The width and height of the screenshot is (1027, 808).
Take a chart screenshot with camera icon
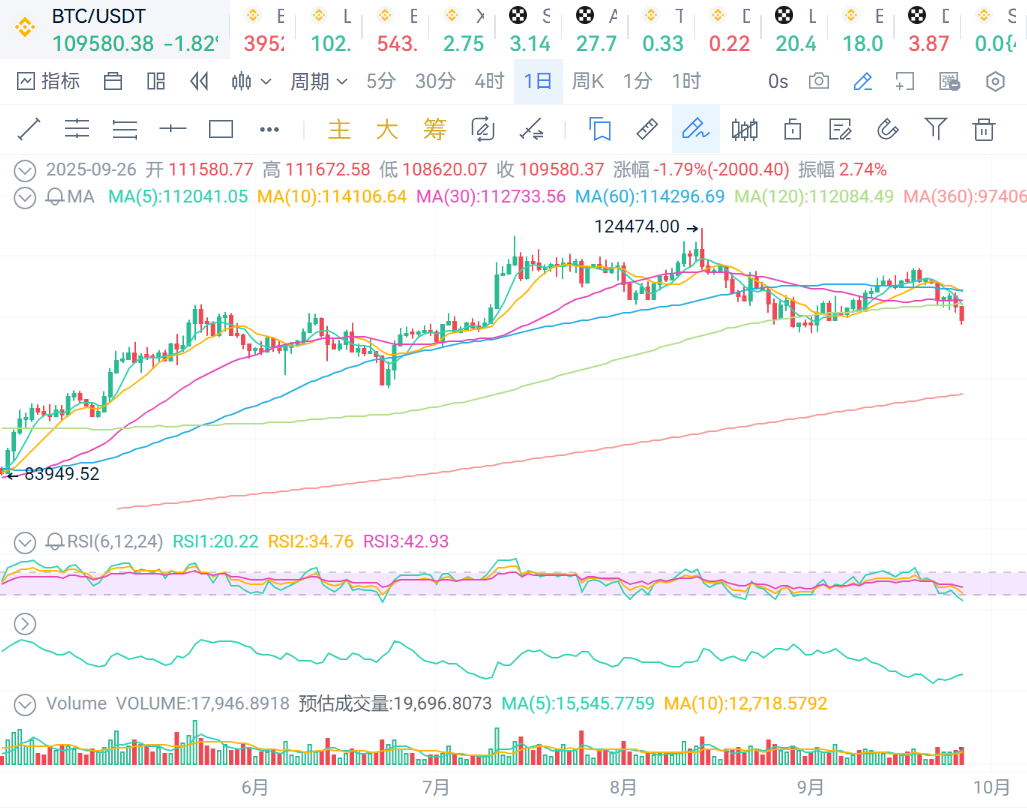click(x=819, y=81)
